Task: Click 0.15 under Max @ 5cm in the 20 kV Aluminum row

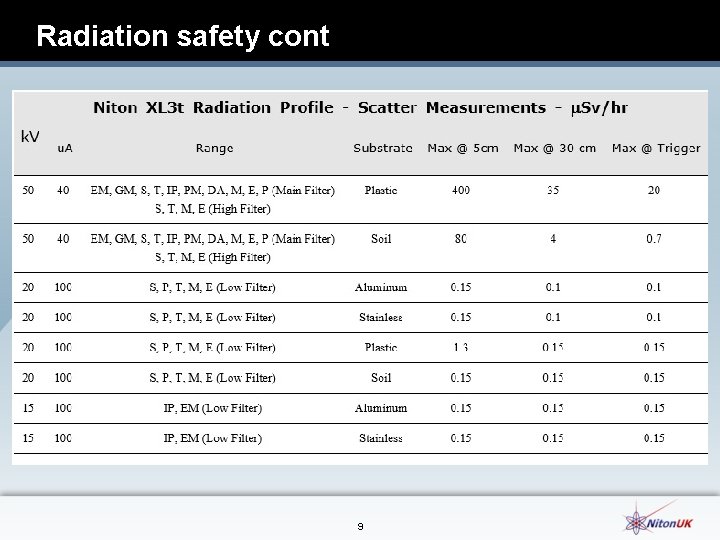Action: pyautogui.click(x=461, y=287)
